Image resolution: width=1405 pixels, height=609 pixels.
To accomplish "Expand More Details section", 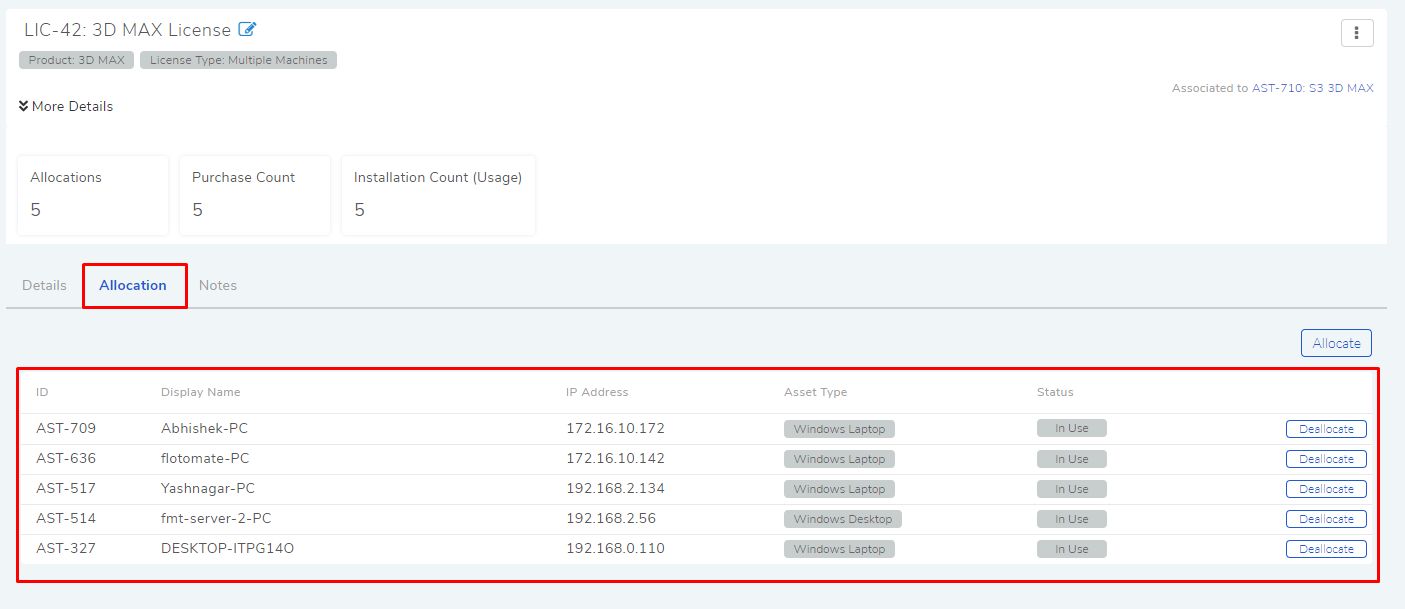I will click(66, 106).
